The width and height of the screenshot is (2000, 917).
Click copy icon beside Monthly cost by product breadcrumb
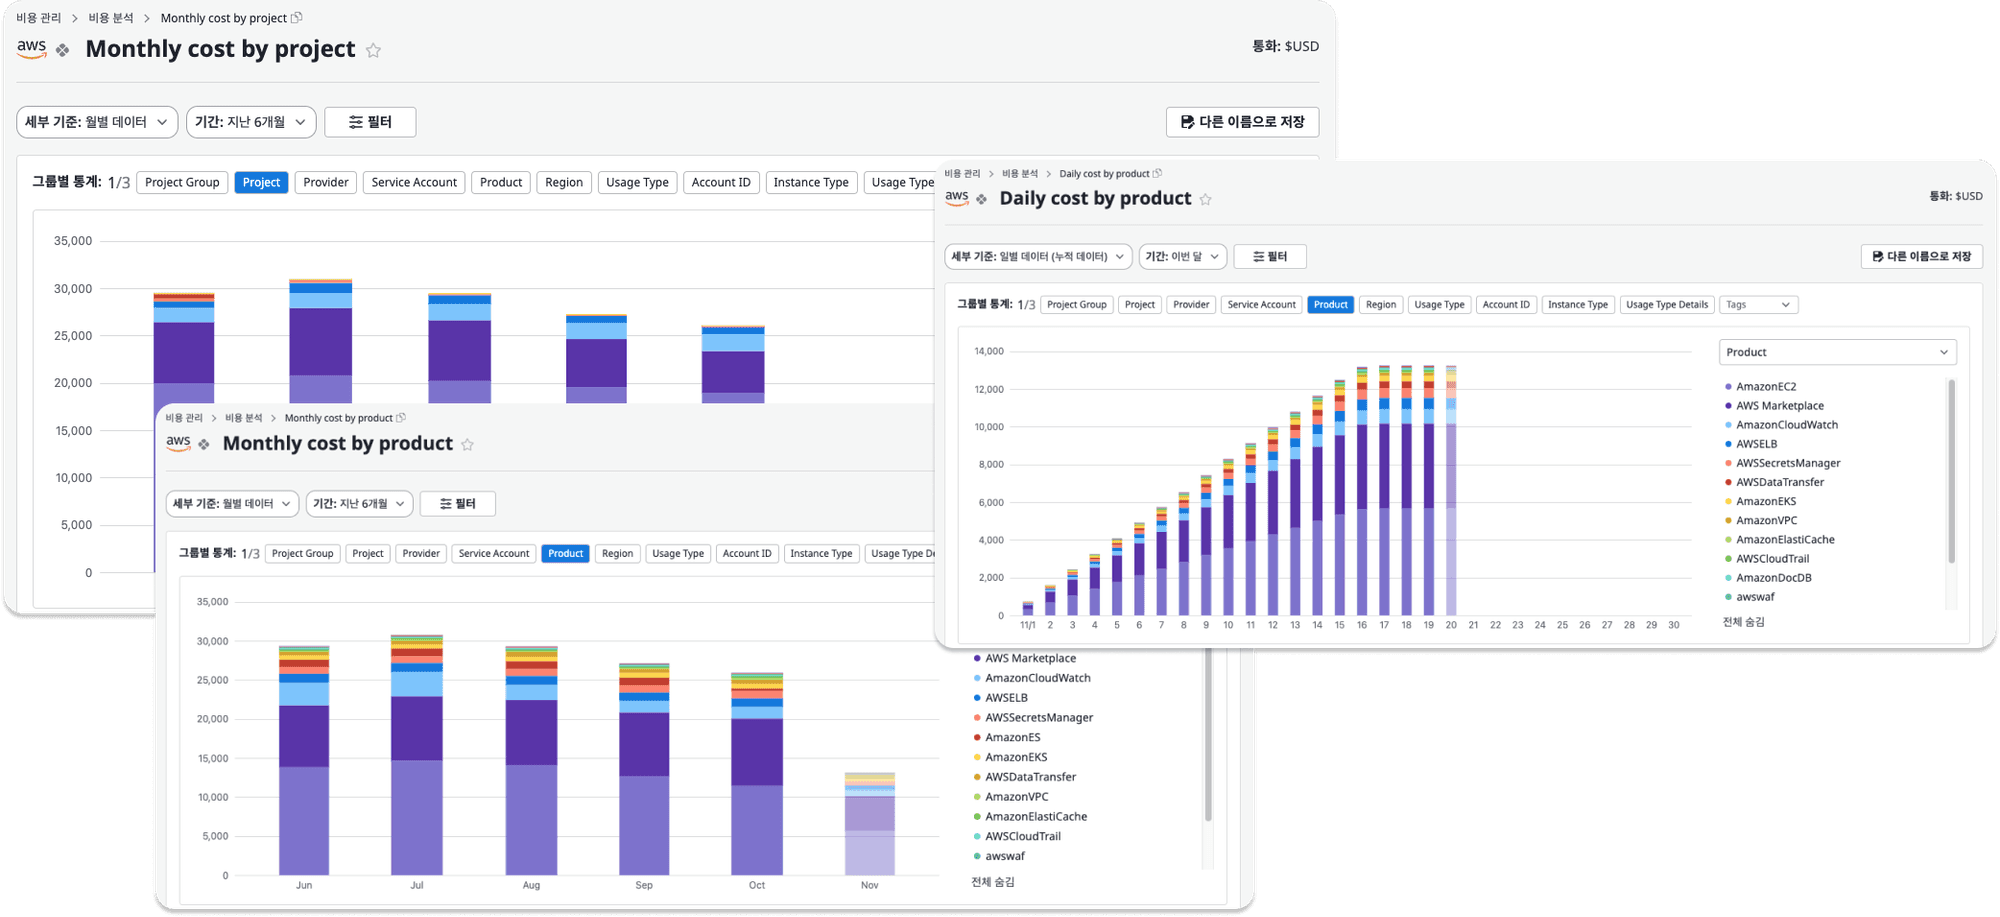(401, 418)
